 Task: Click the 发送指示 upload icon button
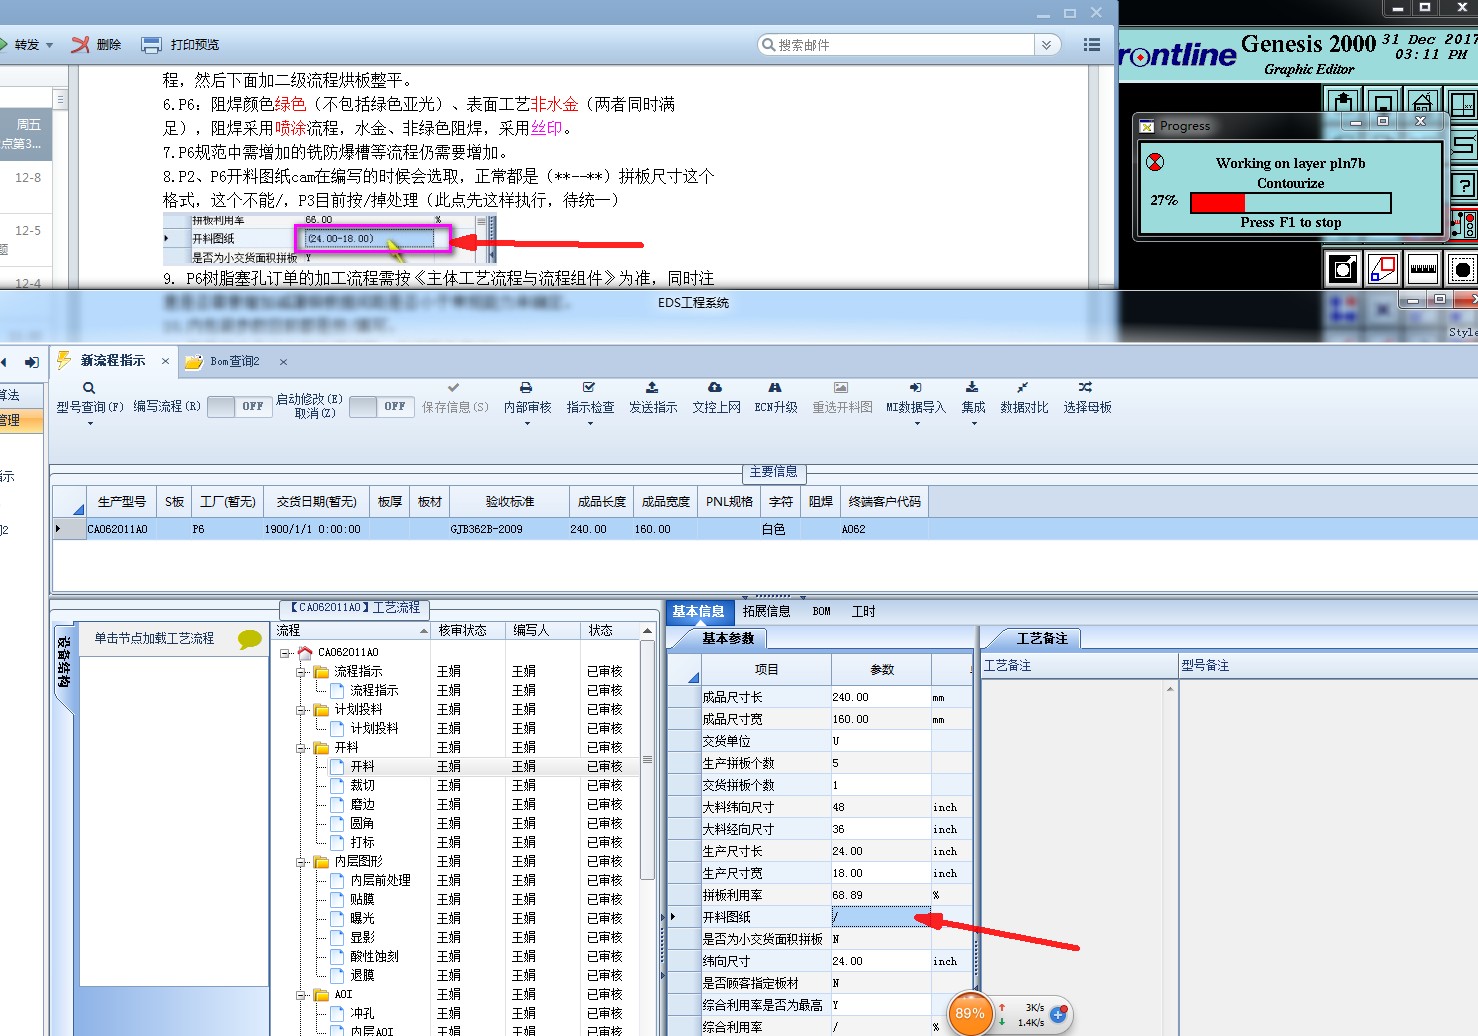pyautogui.click(x=652, y=387)
